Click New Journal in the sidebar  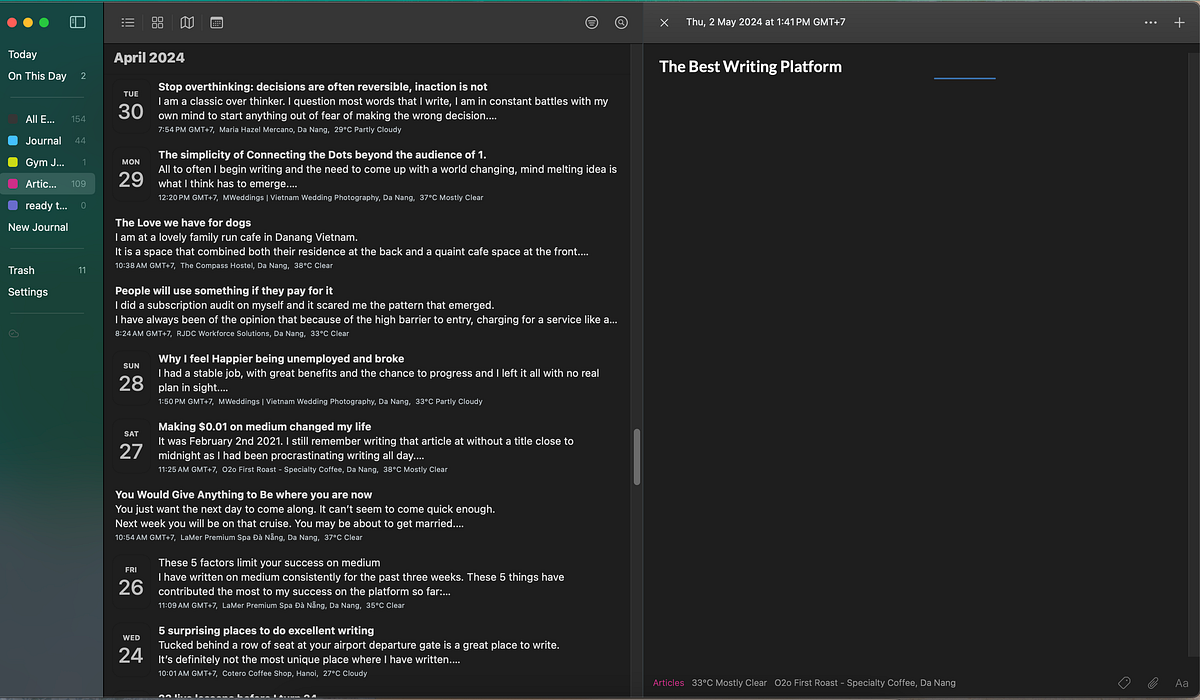point(38,227)
